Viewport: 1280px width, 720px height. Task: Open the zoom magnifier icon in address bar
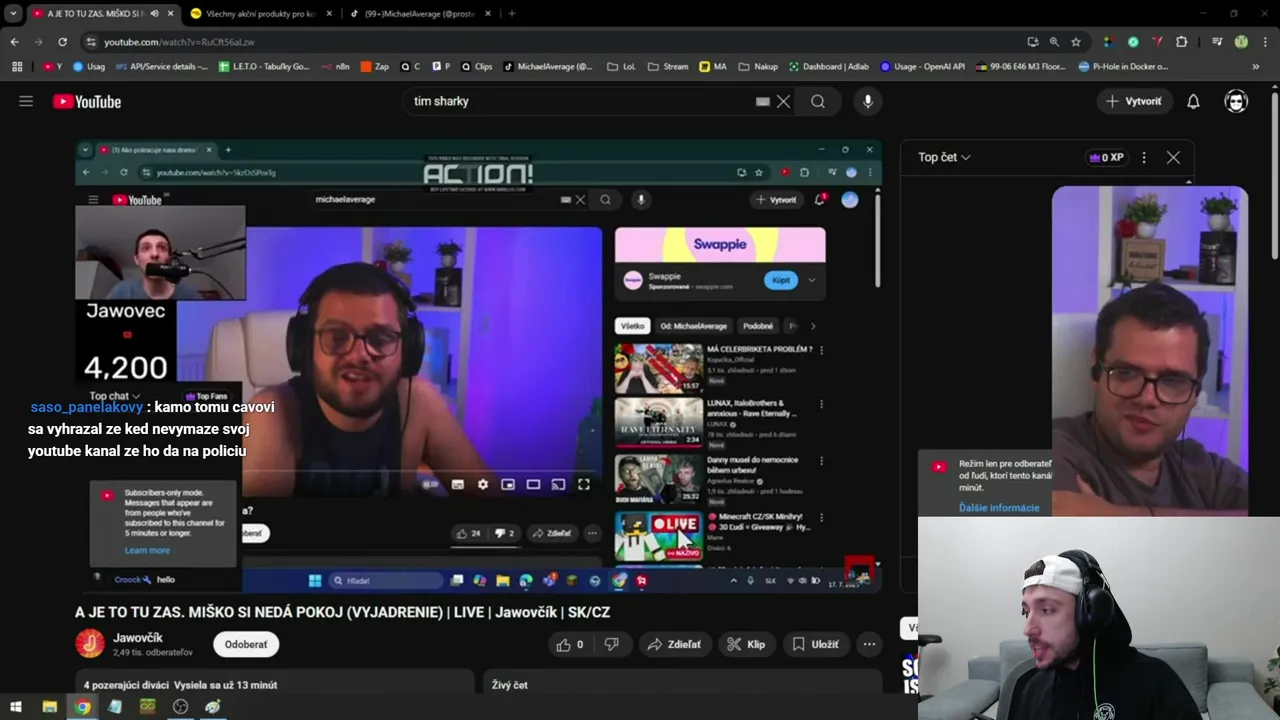(1054, 42)
